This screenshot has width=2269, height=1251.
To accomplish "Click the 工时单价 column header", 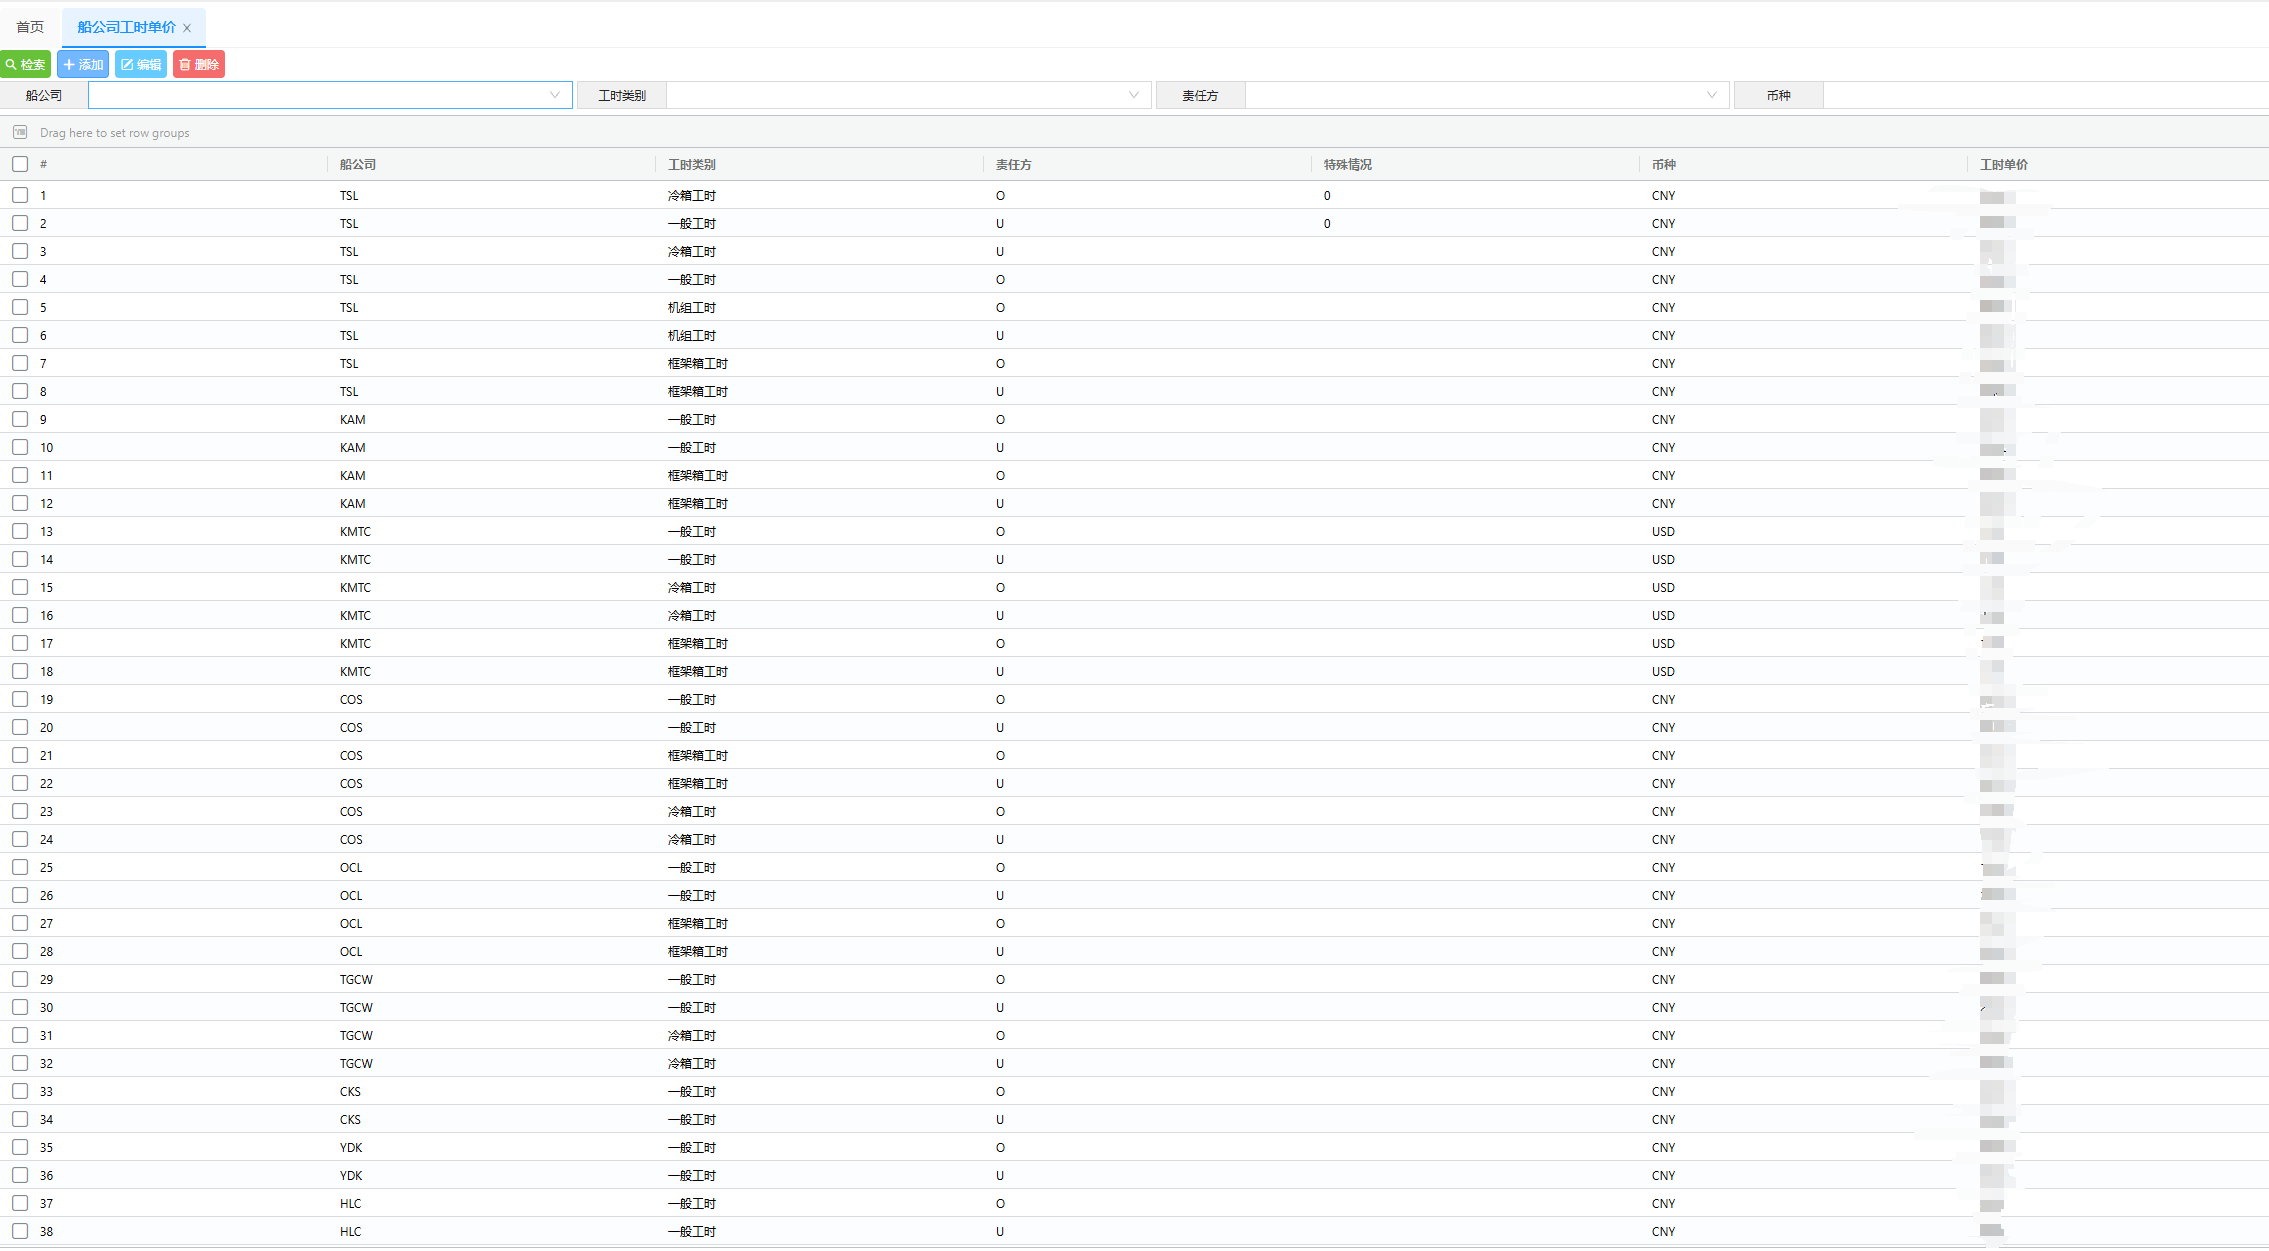I will 2004,164.
